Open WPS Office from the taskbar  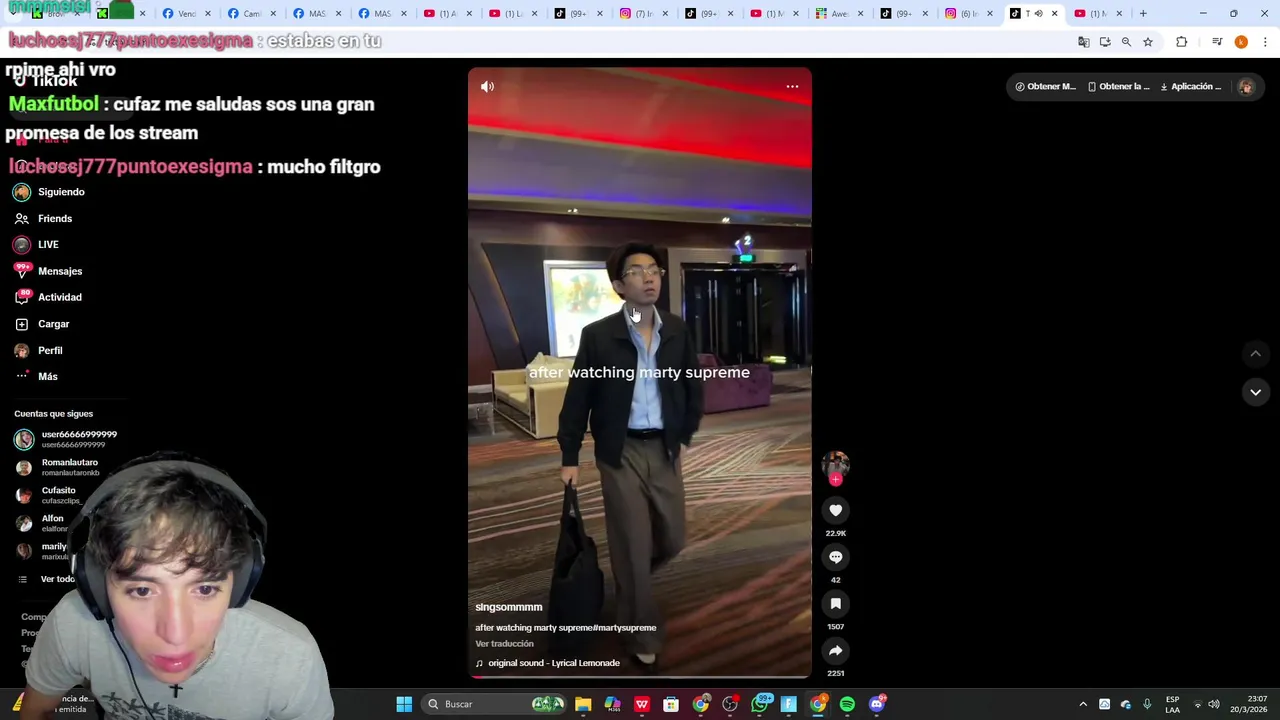642,704
